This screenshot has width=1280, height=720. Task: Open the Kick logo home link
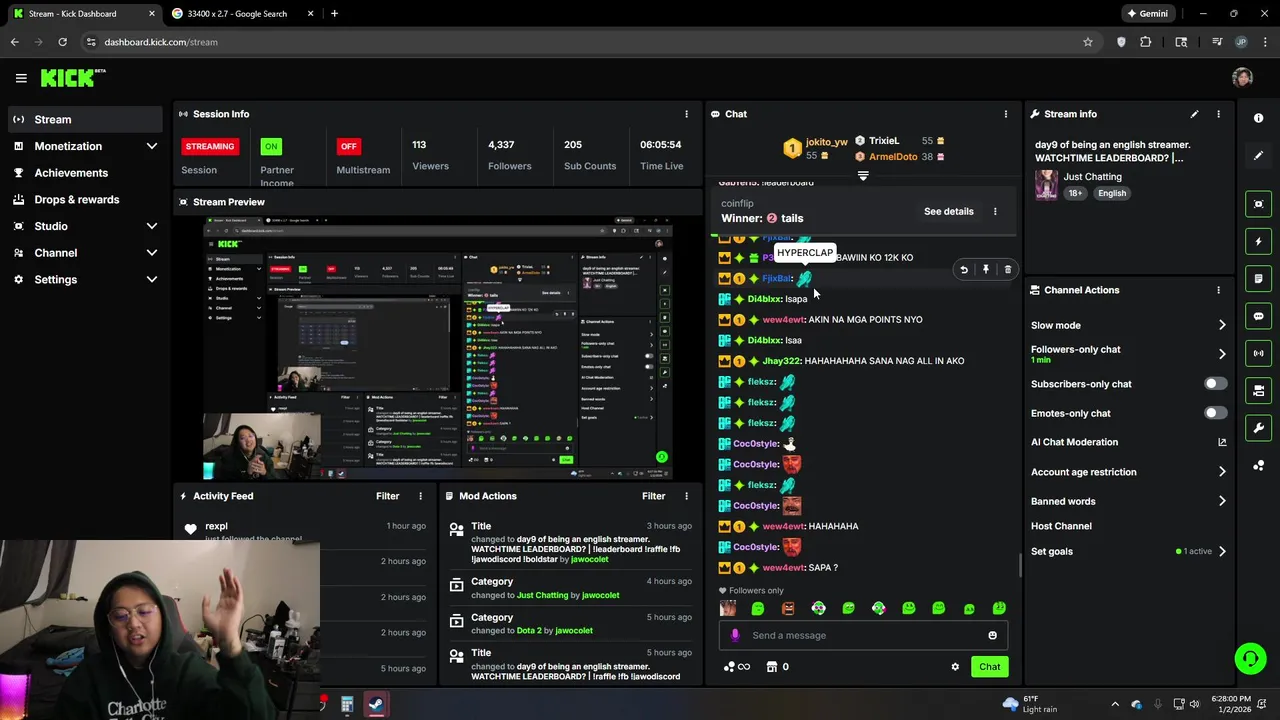(72, 78)
